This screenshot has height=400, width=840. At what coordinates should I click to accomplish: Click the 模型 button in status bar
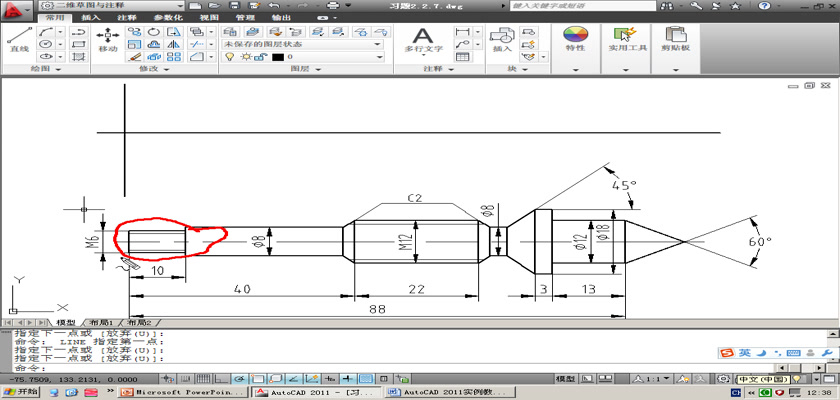click(x=565, y=379)
